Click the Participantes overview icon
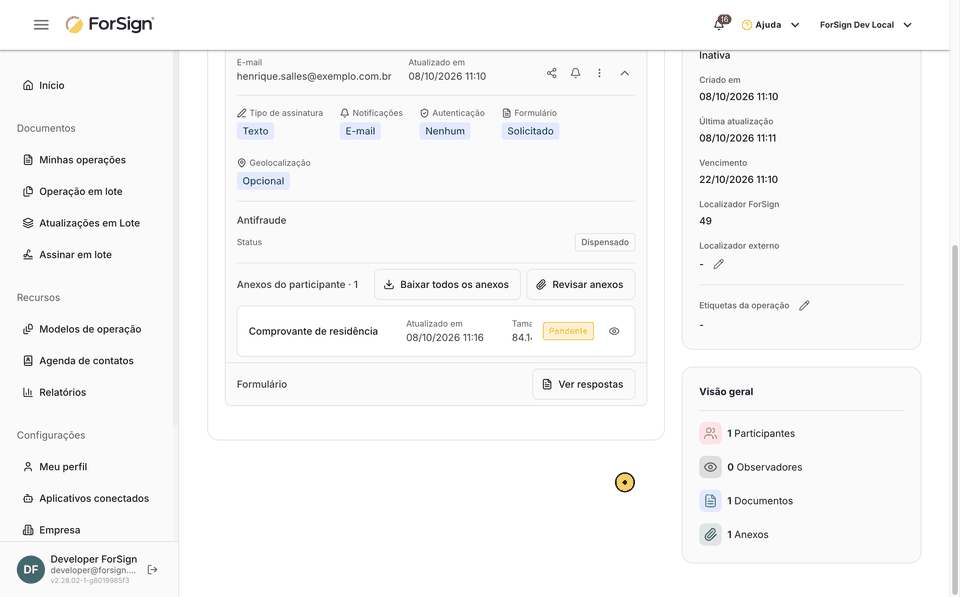This screenshot has height=597, width=960. [x=710, y=434]
